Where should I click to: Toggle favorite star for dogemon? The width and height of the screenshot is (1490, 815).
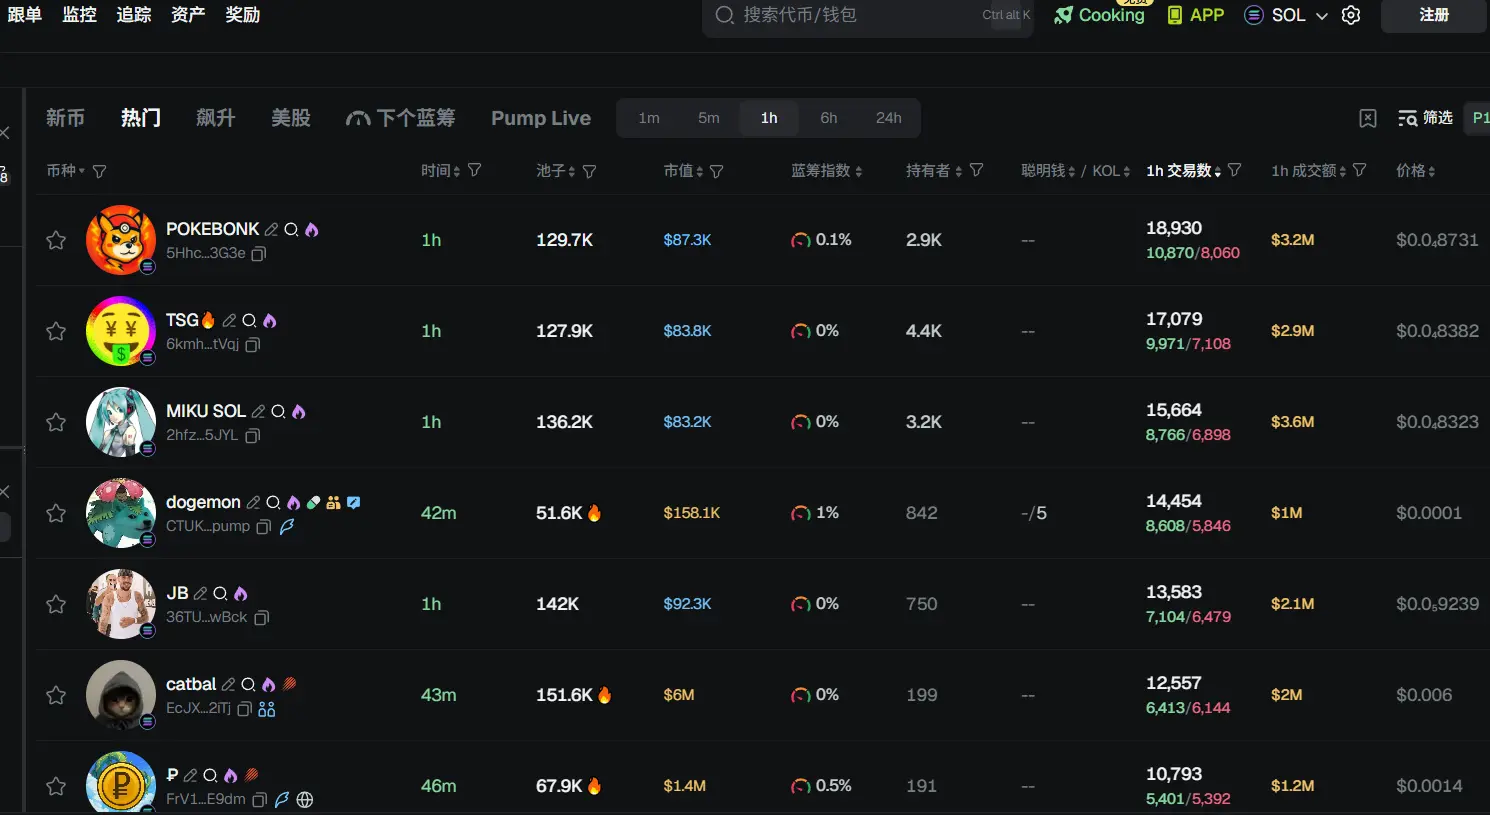[x=56, y=513]
